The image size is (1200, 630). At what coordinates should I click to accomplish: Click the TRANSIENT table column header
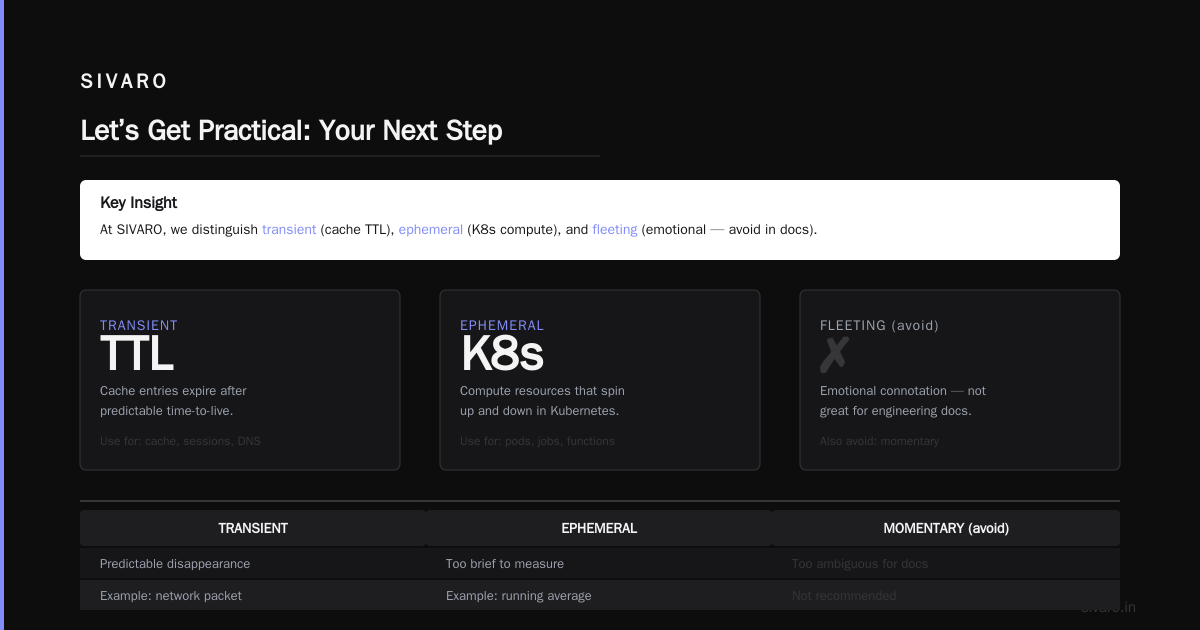point(253,528)
